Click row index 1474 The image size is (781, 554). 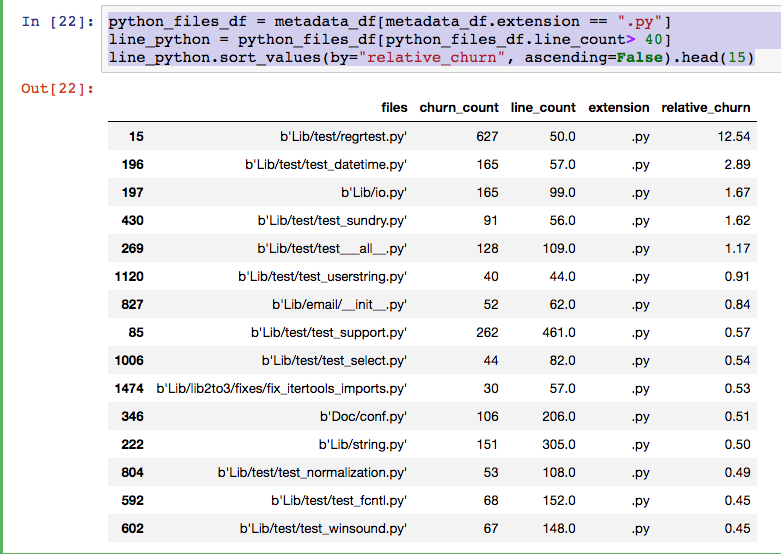tap(129, 388)
